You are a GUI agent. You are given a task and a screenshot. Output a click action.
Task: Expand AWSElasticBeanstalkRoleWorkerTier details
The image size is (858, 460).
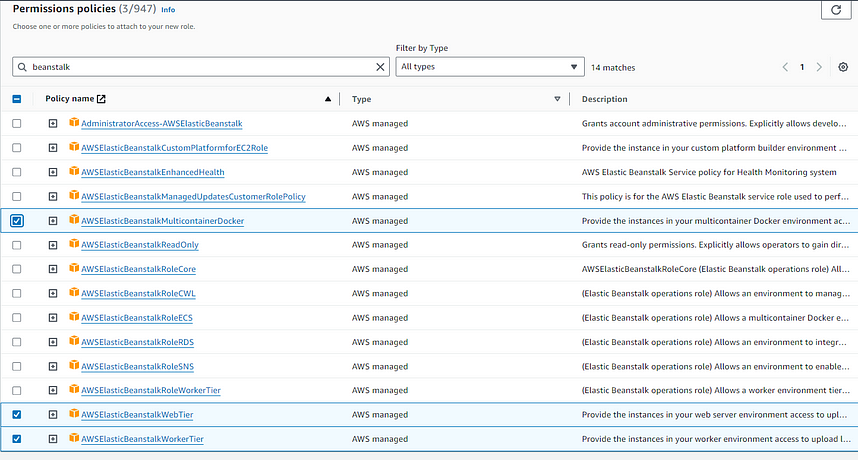[53, 391]
